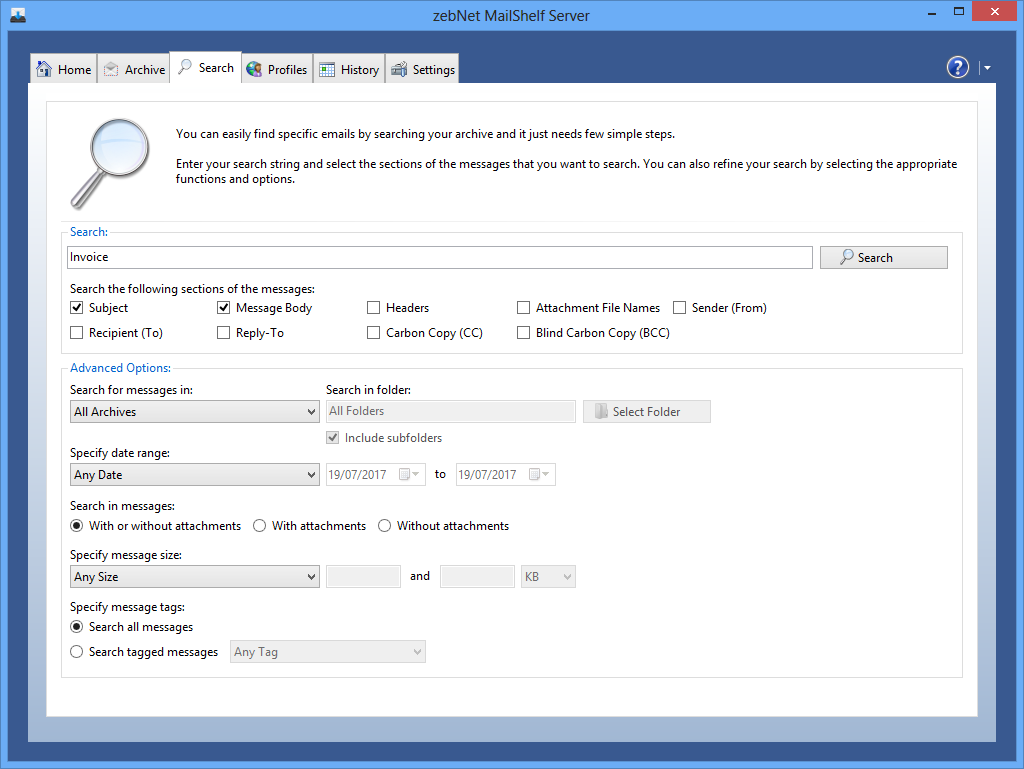1024x769 pixels.
Task: Uncheck the Subject checkbox
Action: click(77, 308)
